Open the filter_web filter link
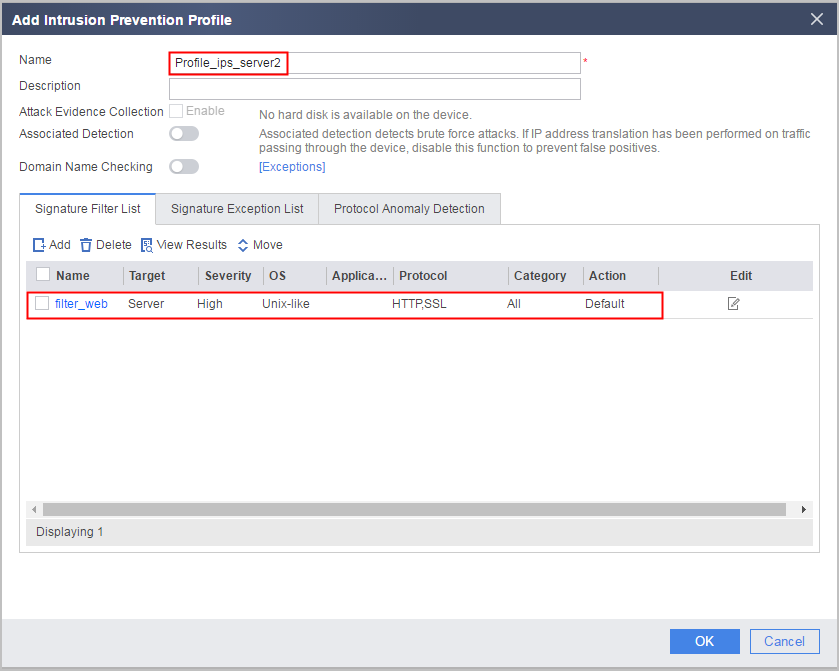 click(81, 304)
